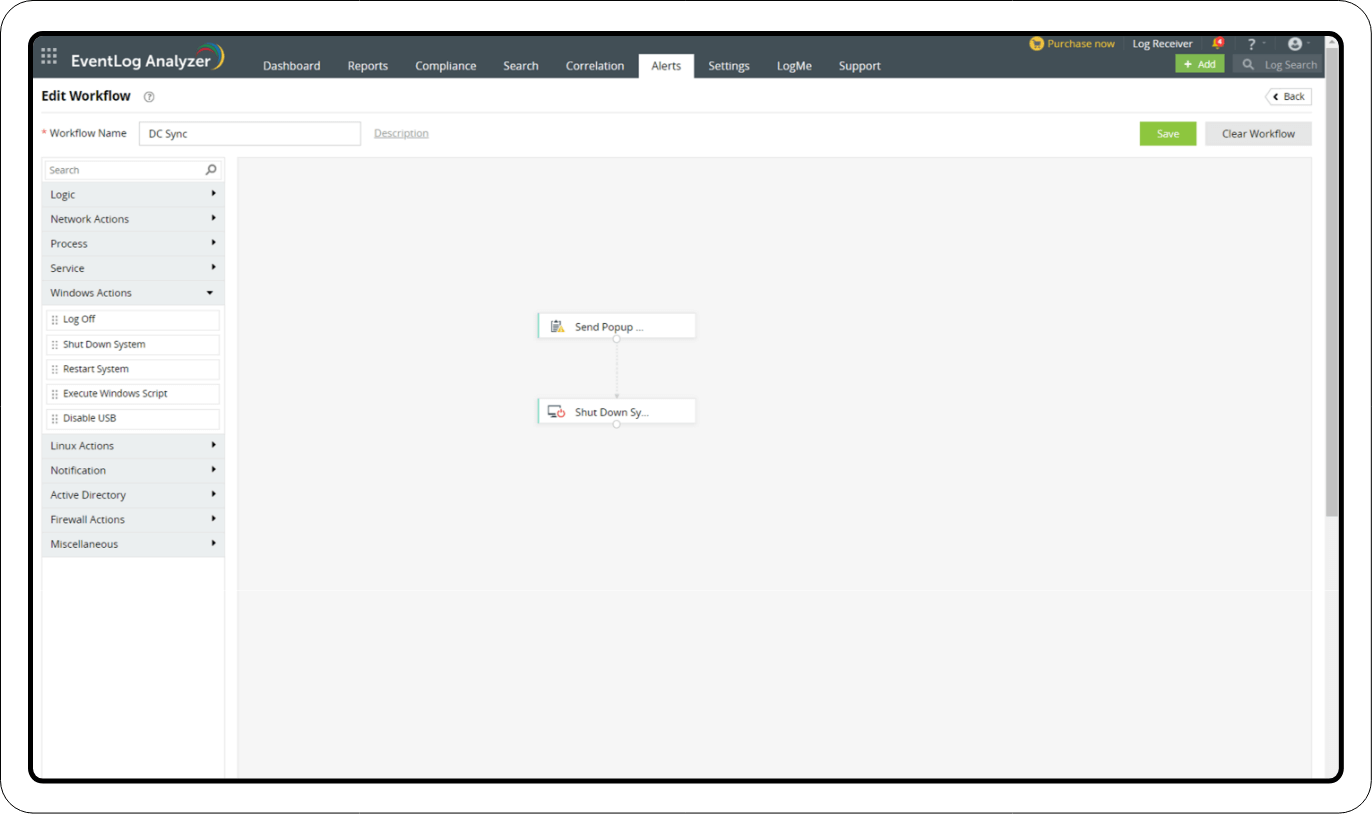Open the apps grid icon beside the logo
Image resolution: width=1372 pixels, height=814 pixels.
coord(48,55)
